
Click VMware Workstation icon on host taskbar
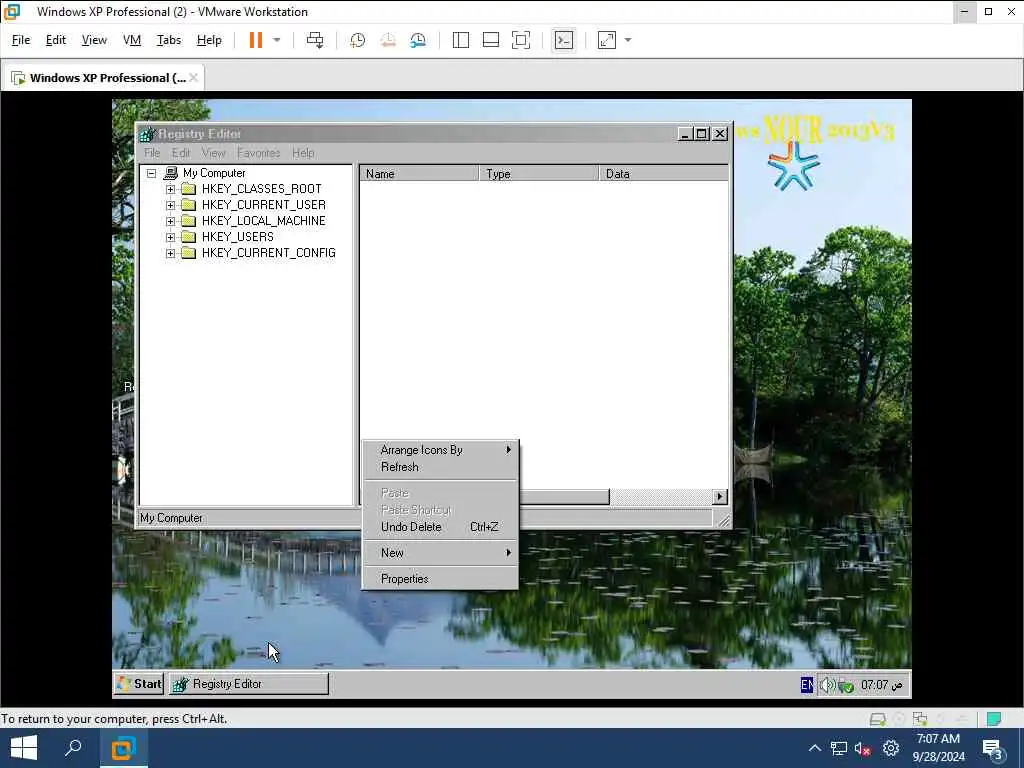pos(123,748)
